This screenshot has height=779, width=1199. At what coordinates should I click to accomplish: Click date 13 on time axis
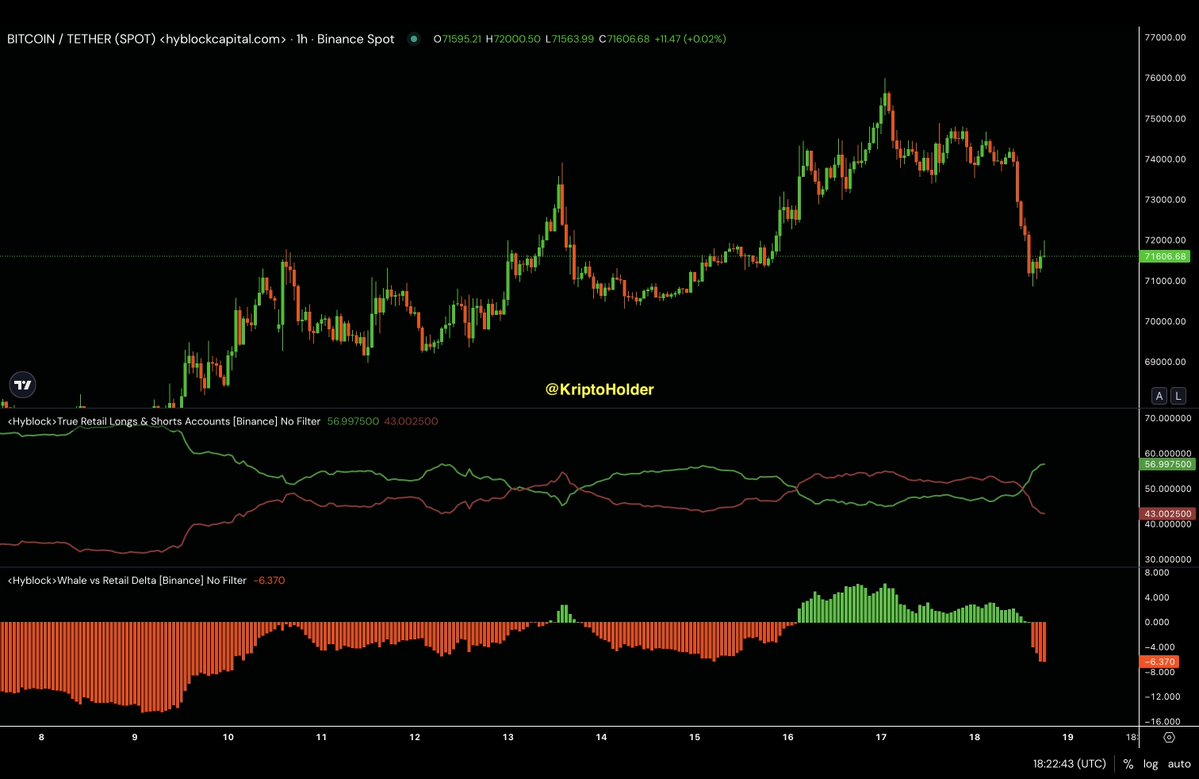pyautogui.click(x=508, y=738)
